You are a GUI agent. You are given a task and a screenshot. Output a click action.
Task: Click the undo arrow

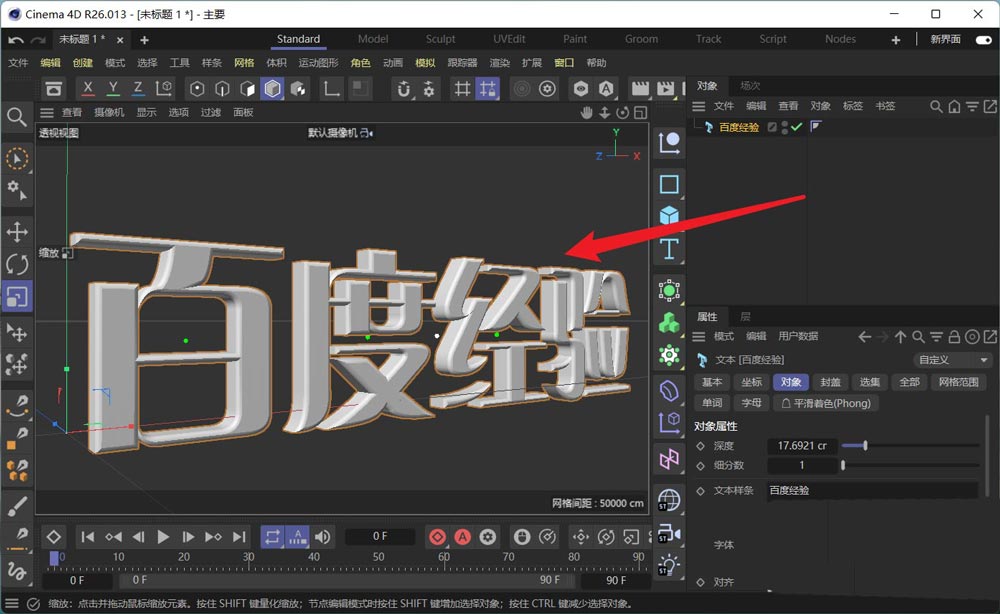(x=16, y=40)
